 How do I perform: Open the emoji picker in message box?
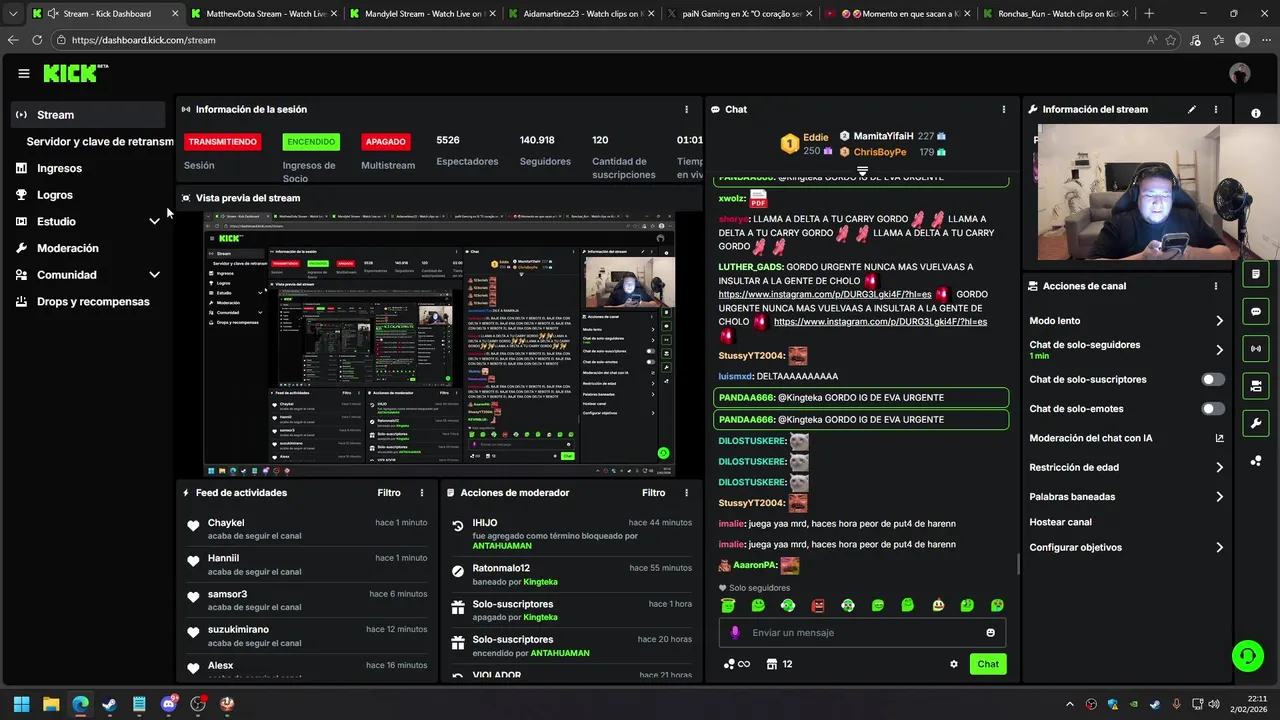point(991,632)
